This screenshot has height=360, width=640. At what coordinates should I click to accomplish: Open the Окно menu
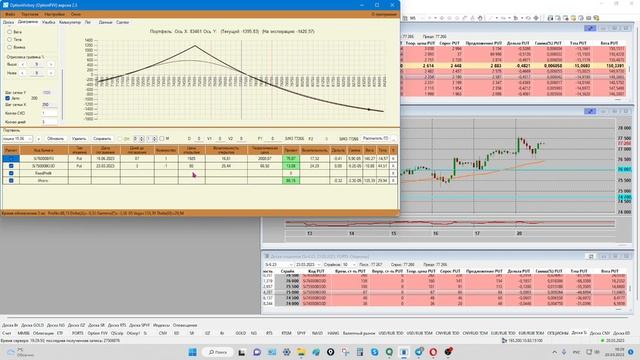76,14
